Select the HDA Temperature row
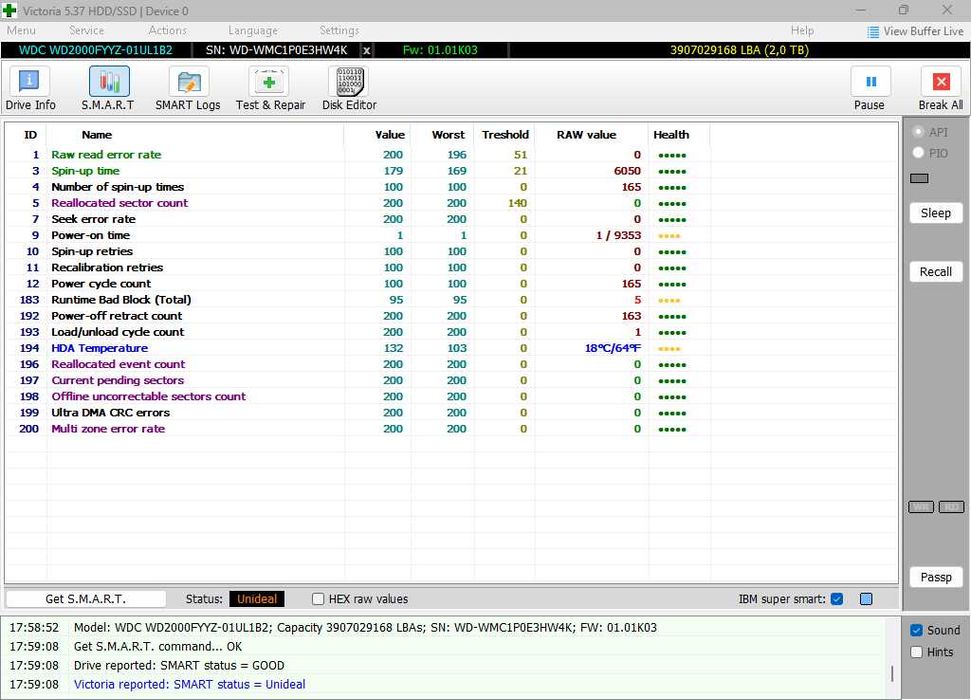 [x=451, y=348]
